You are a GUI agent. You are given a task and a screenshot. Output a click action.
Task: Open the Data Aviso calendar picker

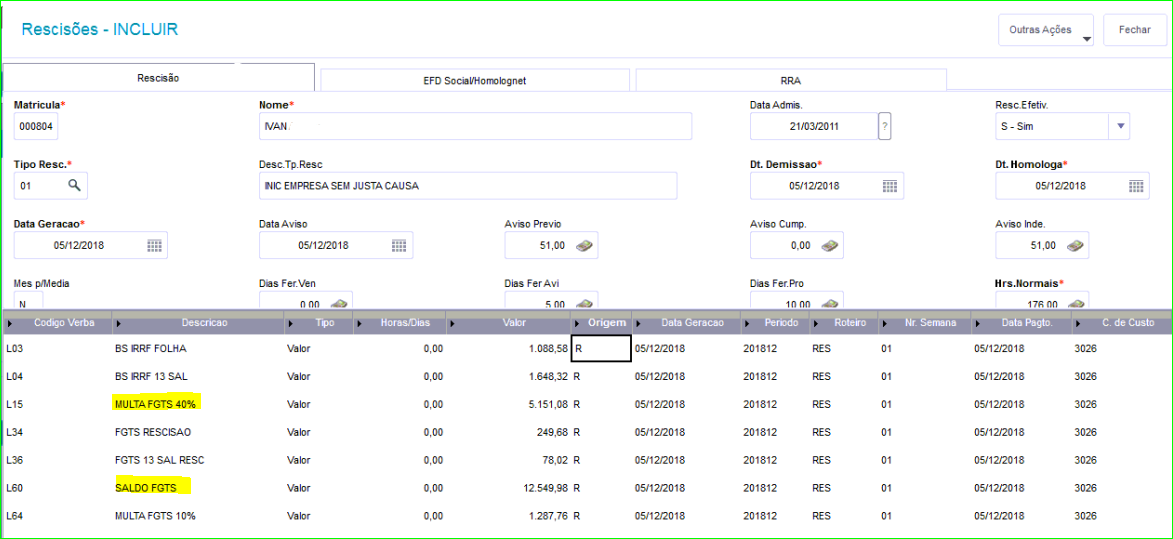[x=399, y=245]
